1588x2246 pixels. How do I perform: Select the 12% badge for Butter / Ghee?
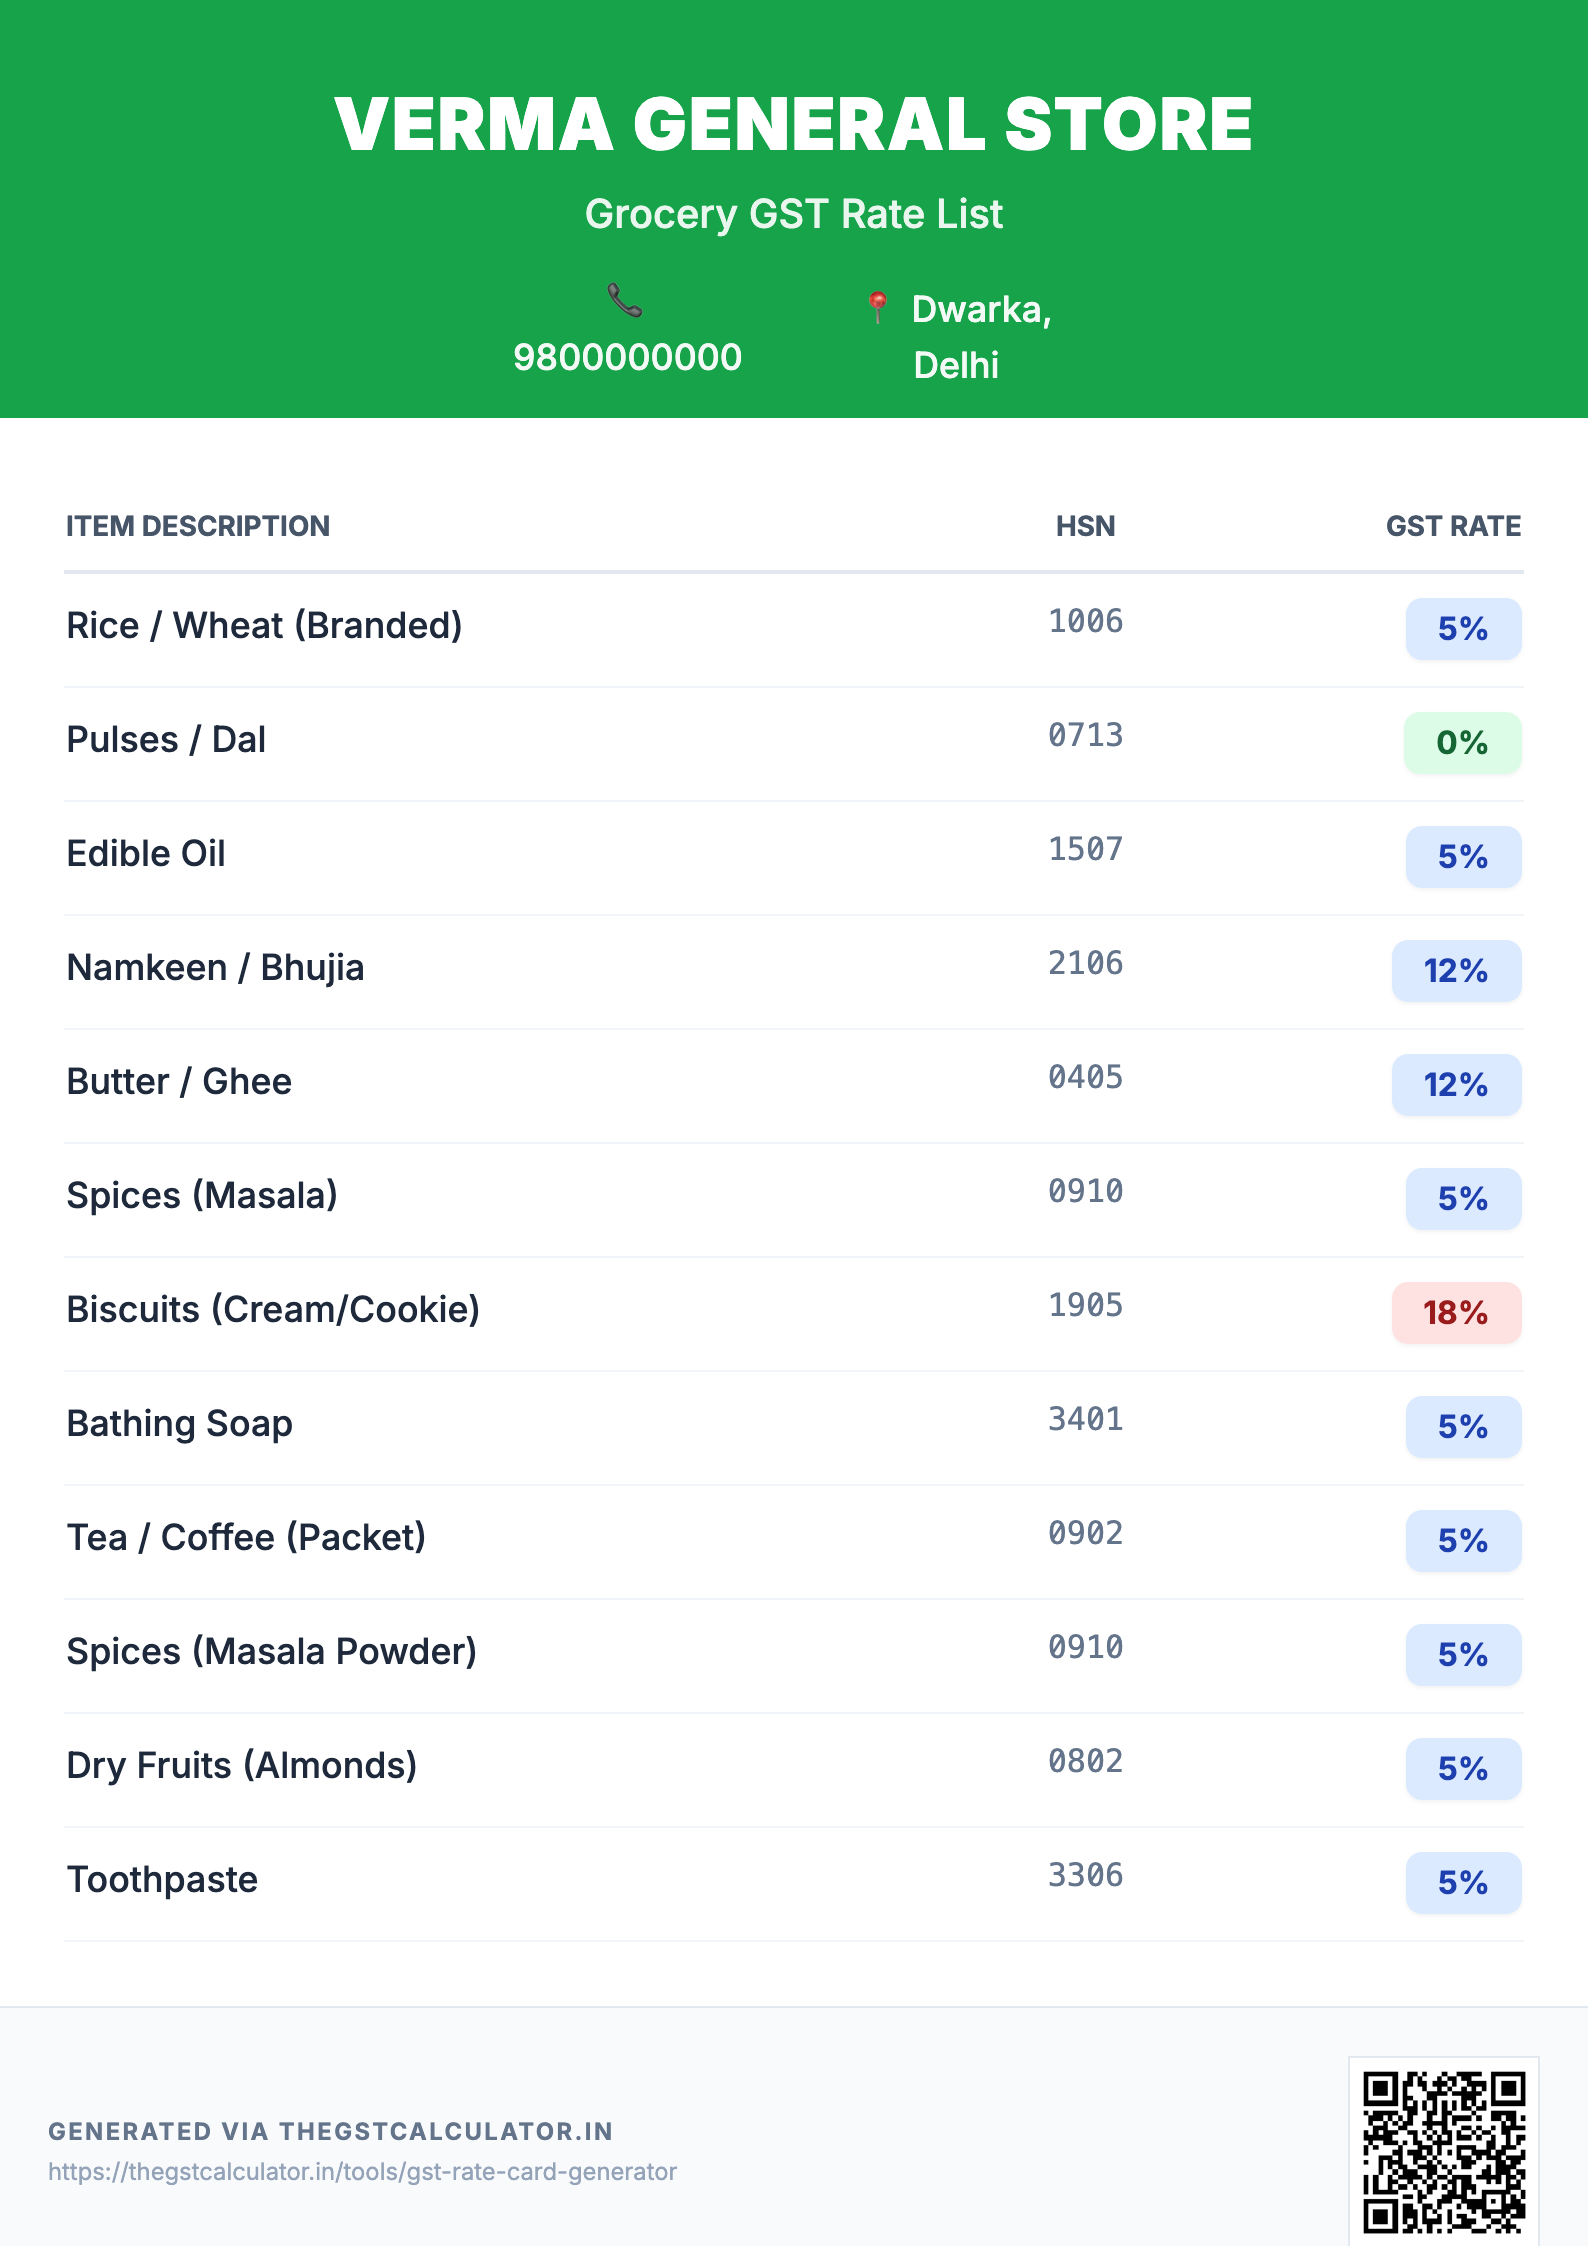click(1456, 1085)
